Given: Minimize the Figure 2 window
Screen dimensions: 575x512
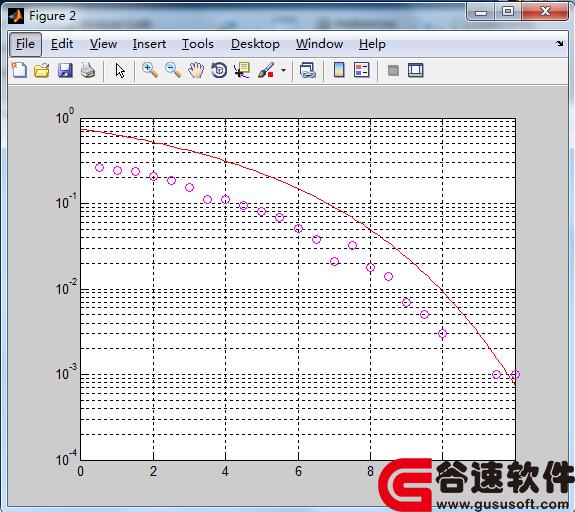Looking at the screenshot, I should [x=481, y=12].
